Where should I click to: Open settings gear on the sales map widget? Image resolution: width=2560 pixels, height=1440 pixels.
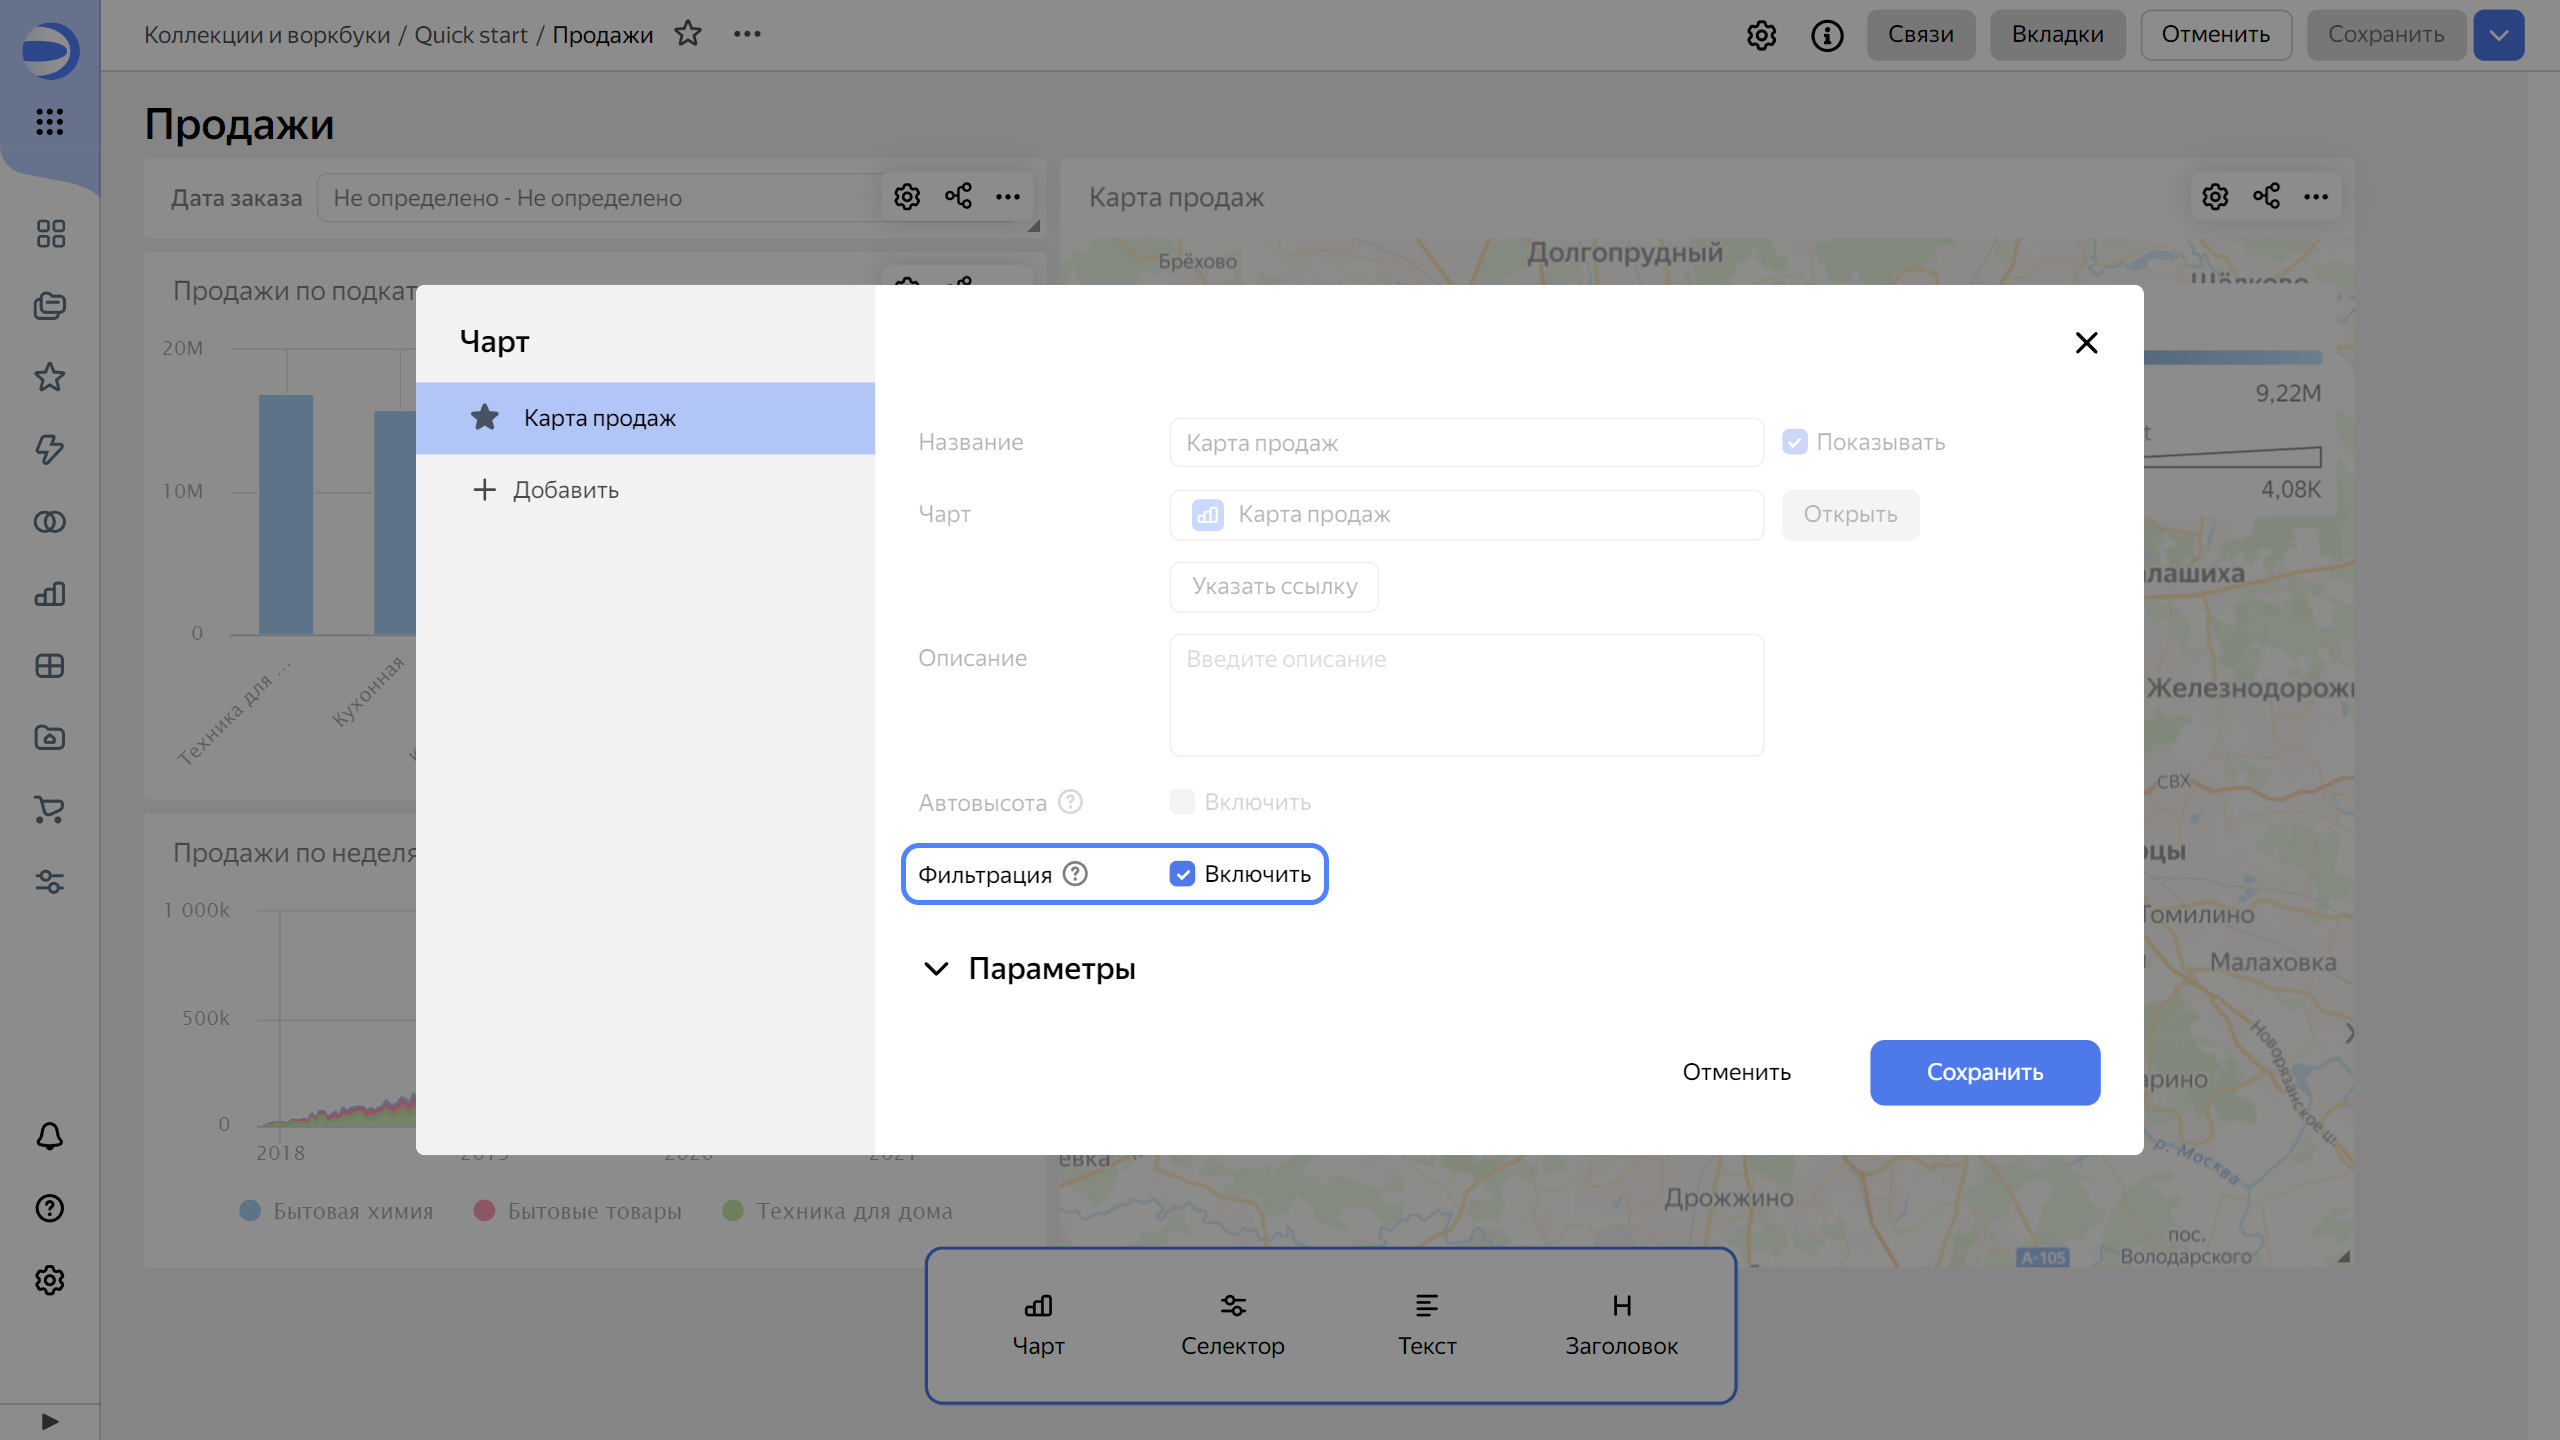(x=2215, y=196)
